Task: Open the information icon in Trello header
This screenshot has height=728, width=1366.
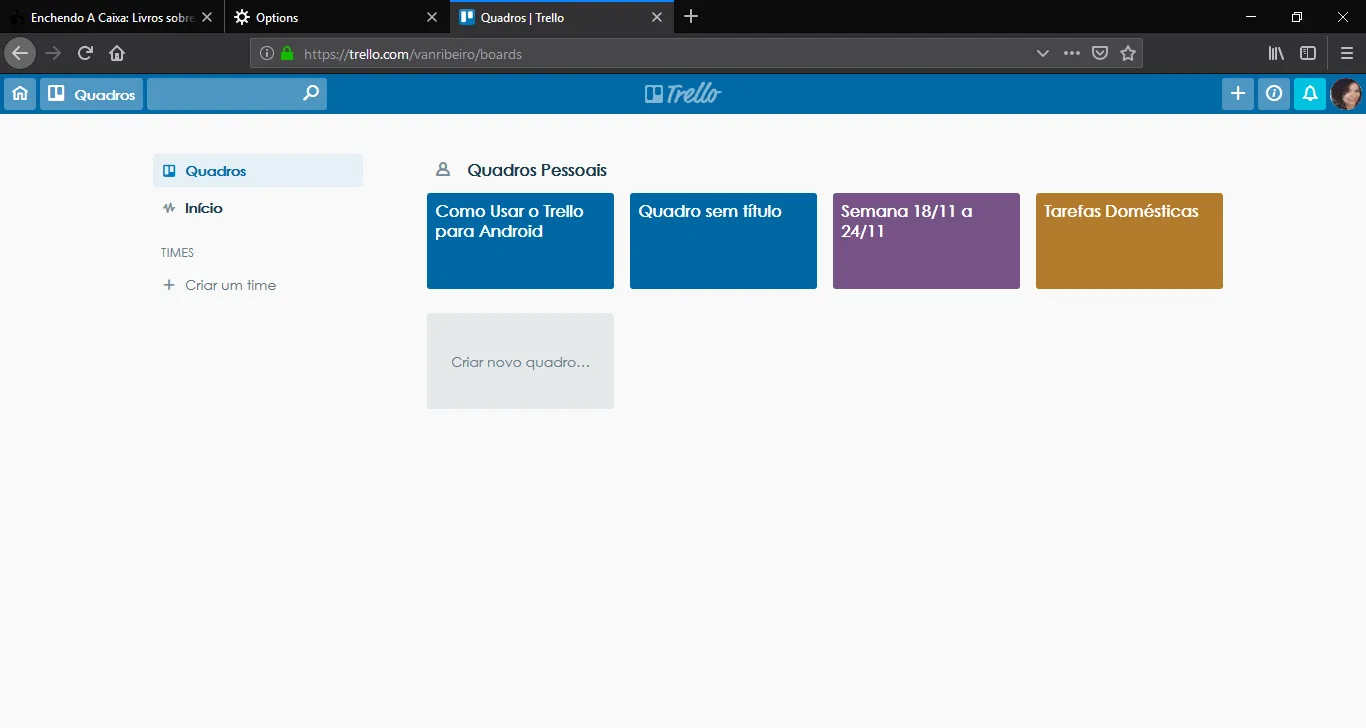Action: pyautogui.click(x=1274, y=94)
